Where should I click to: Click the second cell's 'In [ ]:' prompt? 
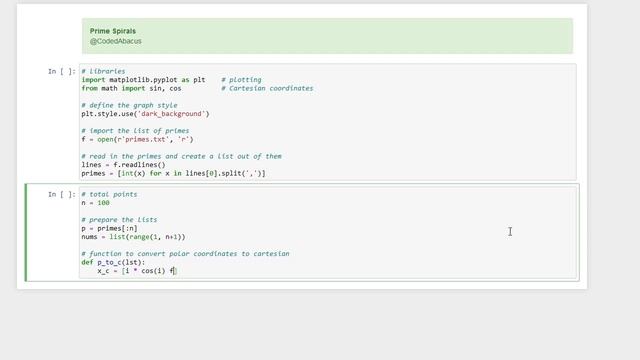[62, 194]
